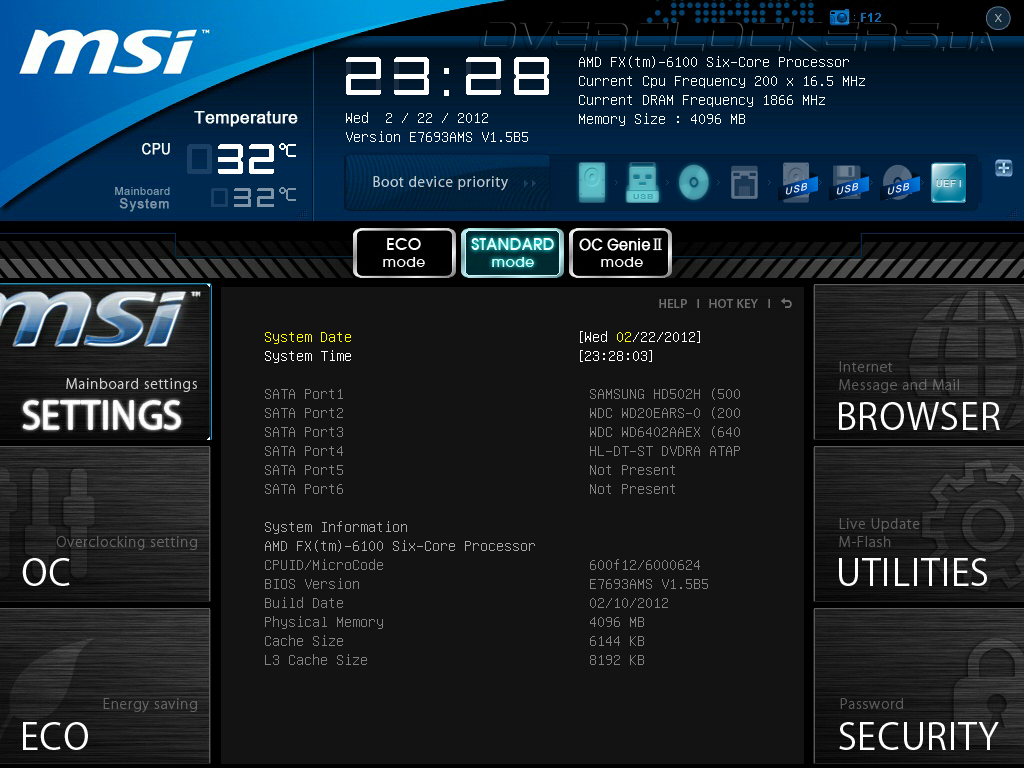Viewport: 1024px width, 768px height.
Task: Enable OC Genie II mode
Action: pos(620,253)
